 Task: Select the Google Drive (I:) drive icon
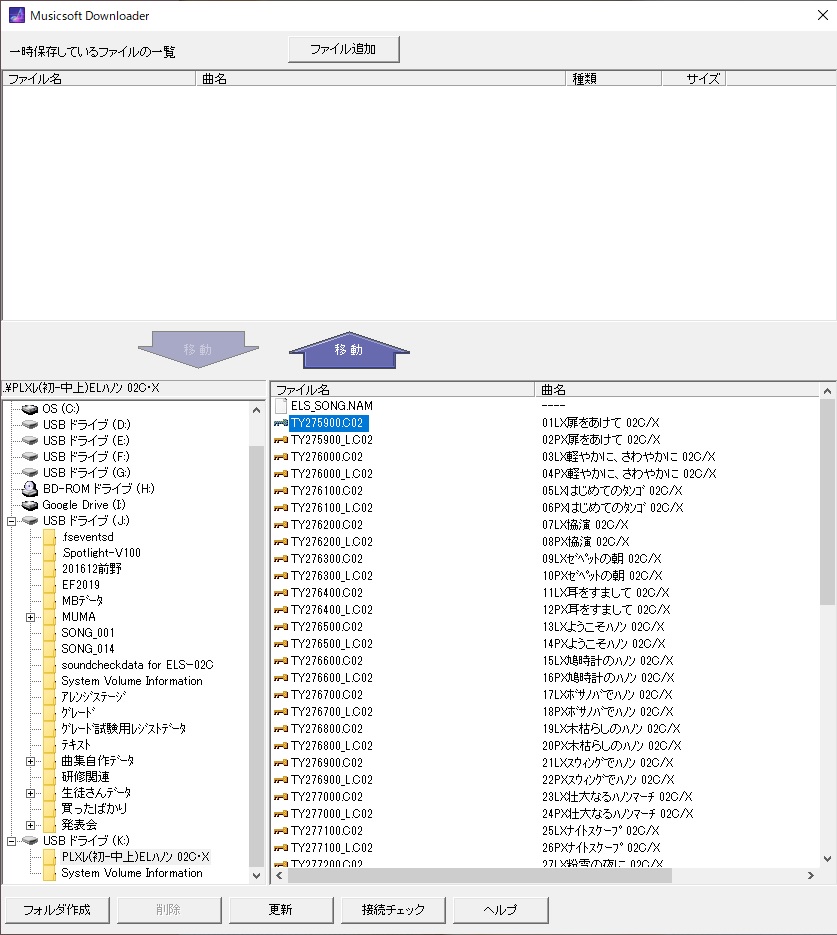point(30,505)
